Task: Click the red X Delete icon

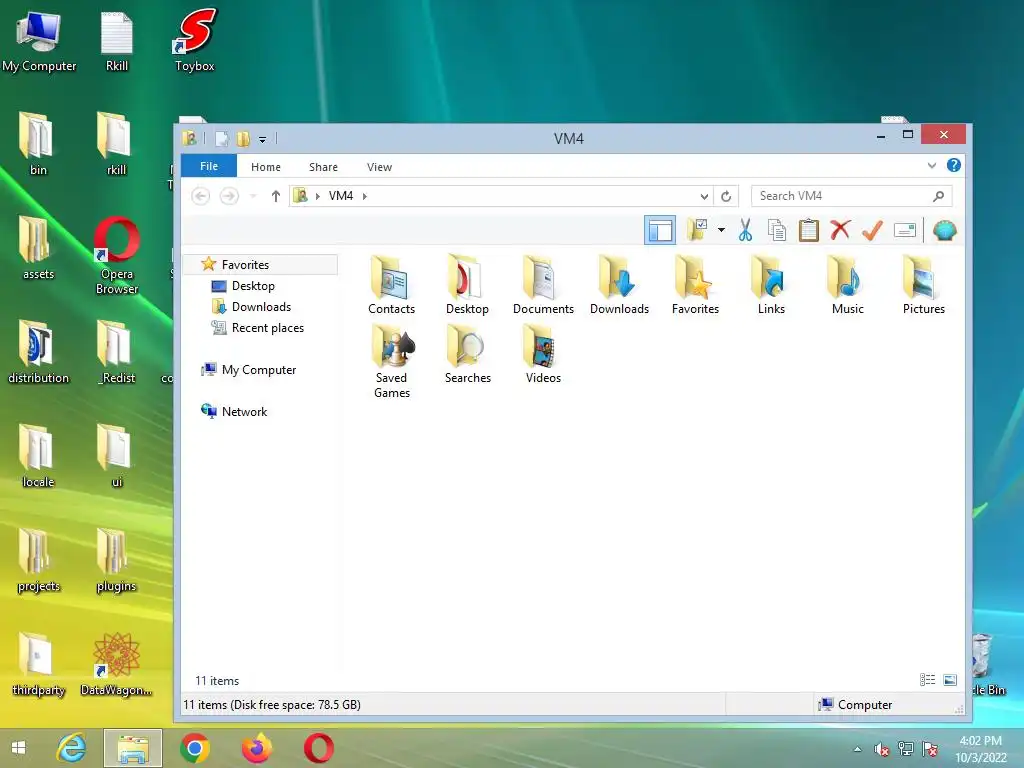Action: click(x=840, y=231)
